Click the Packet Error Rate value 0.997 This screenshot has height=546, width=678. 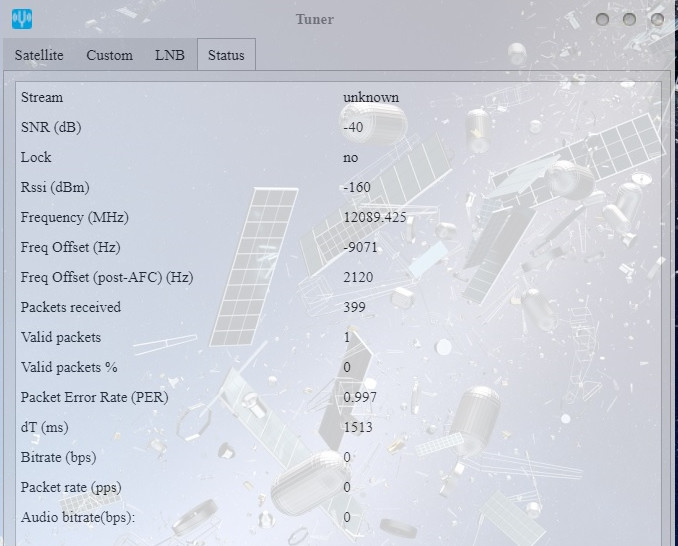tap(360, 397)
